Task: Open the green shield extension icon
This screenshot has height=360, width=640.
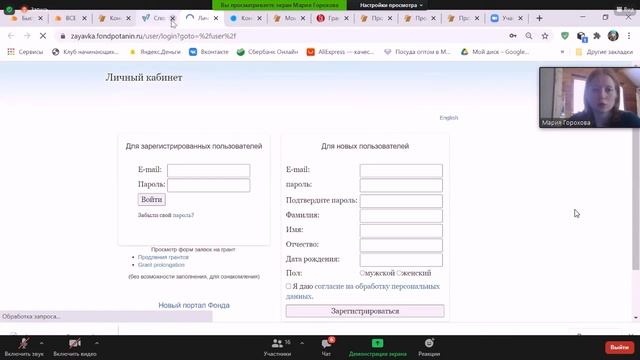Action: 565,36
